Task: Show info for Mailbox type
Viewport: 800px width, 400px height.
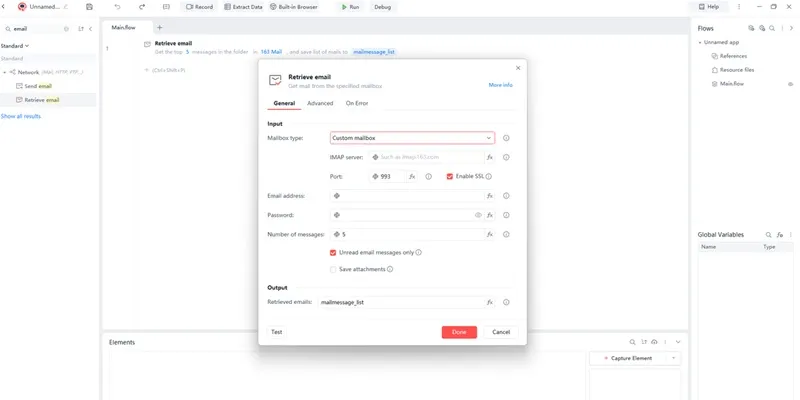Action: (506, 138)
